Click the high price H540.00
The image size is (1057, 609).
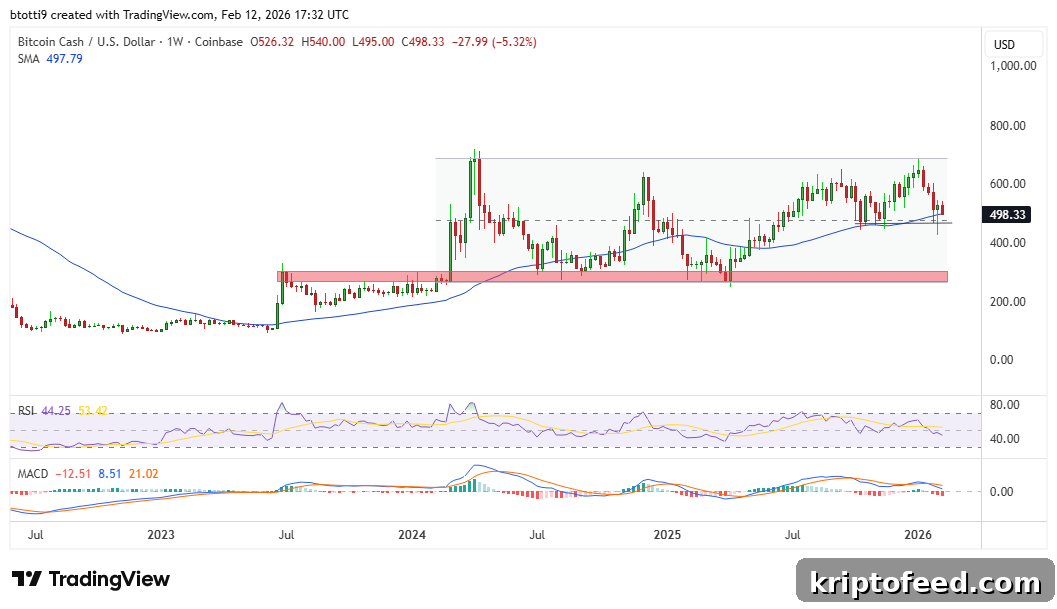click(x=323, y=42)
